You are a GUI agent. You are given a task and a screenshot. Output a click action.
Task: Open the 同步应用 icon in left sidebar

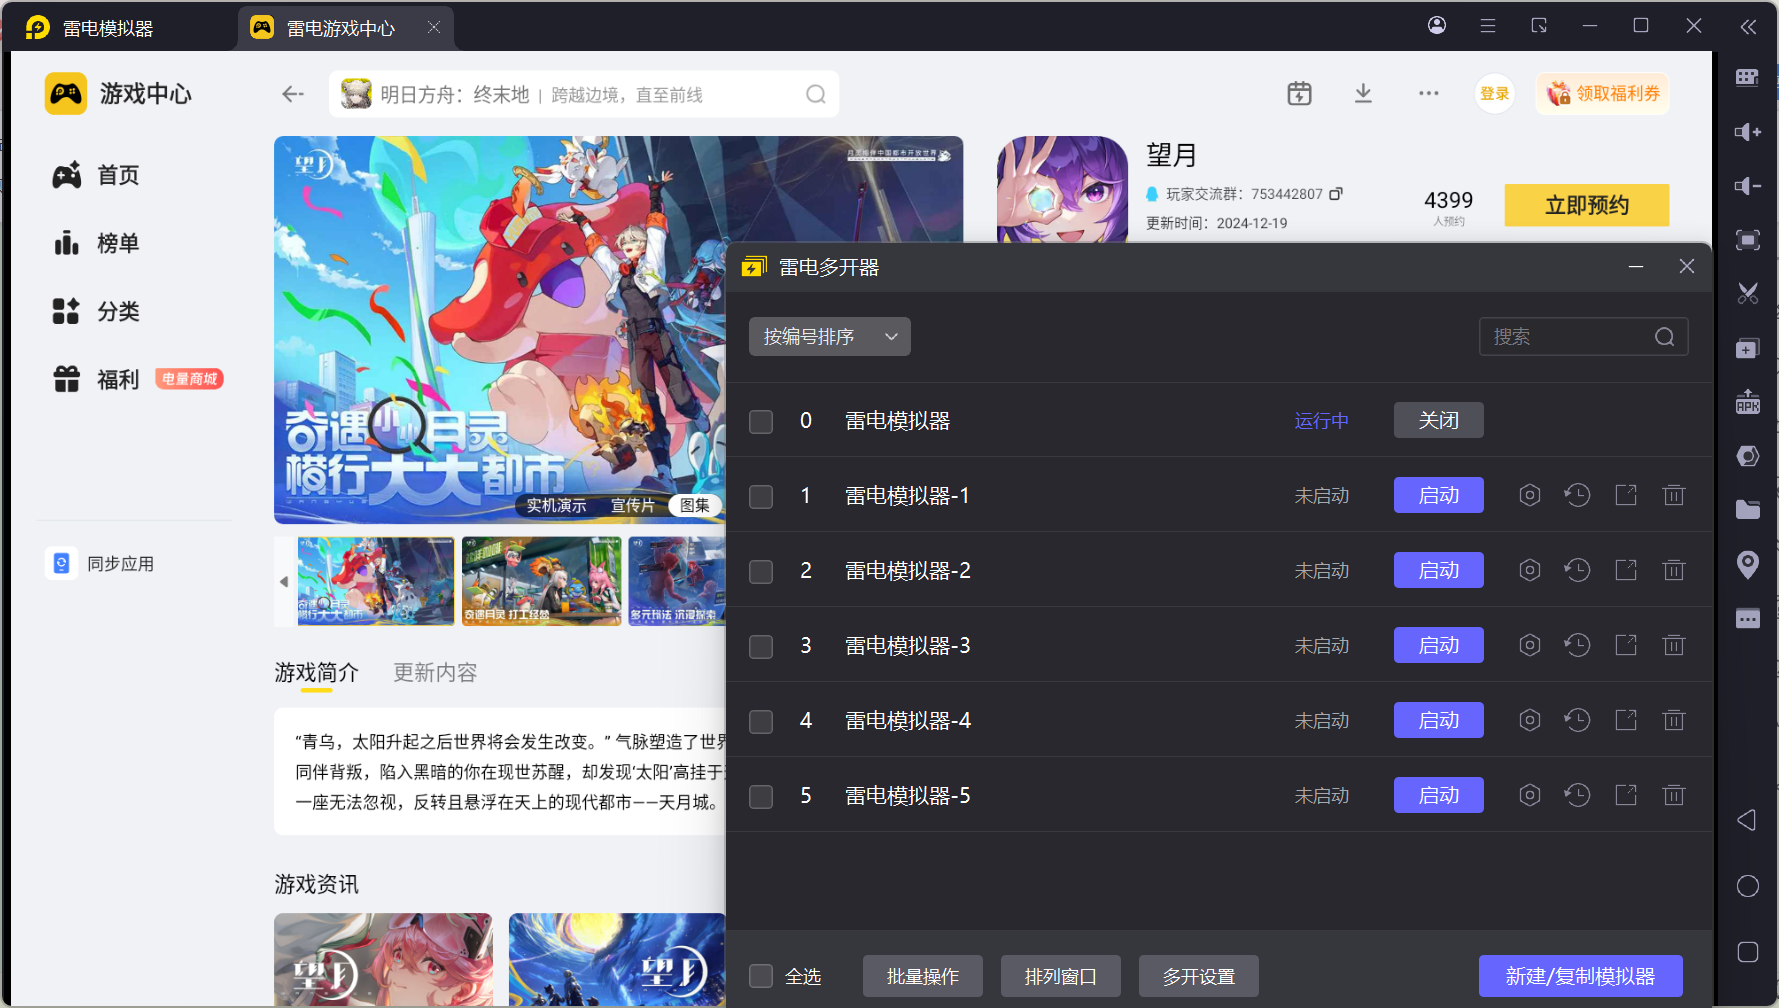[61, 563]
